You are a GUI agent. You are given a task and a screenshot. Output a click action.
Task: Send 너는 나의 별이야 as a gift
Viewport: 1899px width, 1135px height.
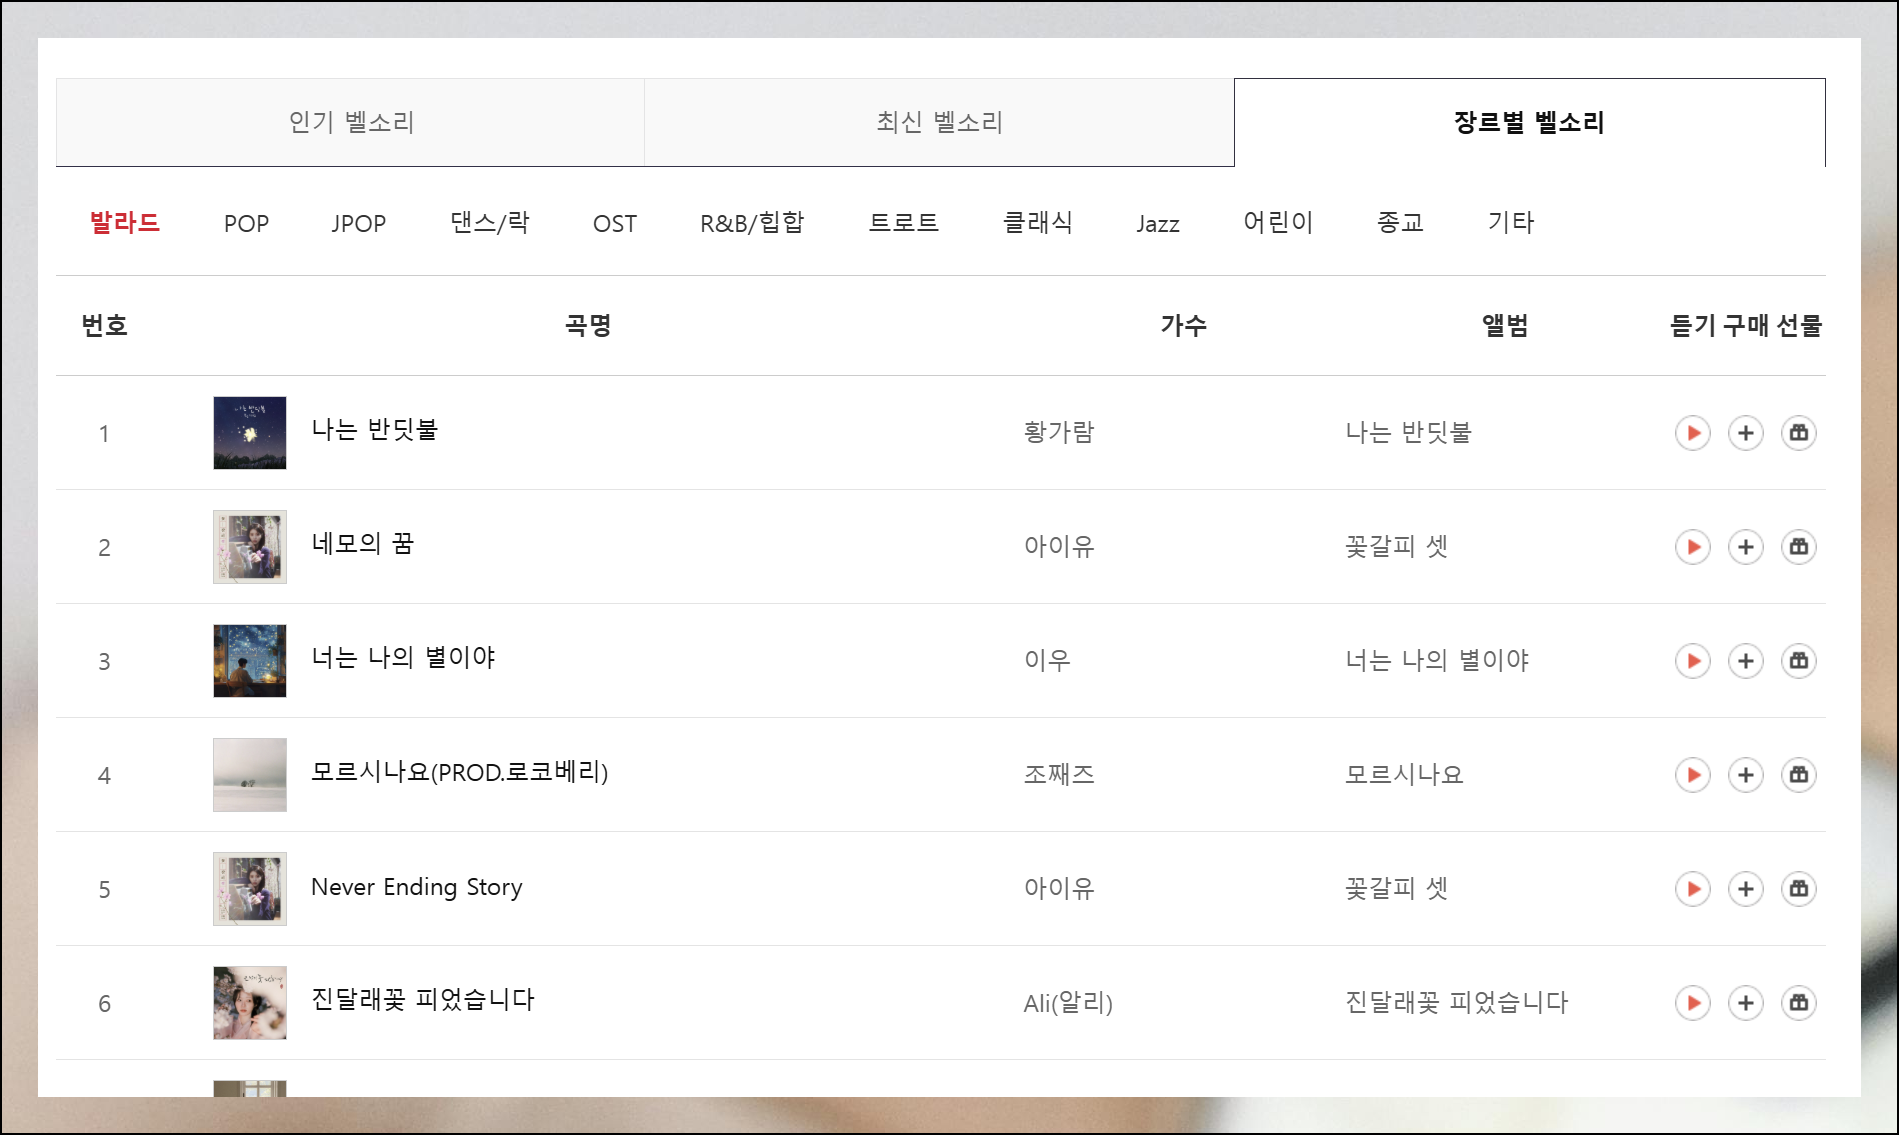[1799, 661]
